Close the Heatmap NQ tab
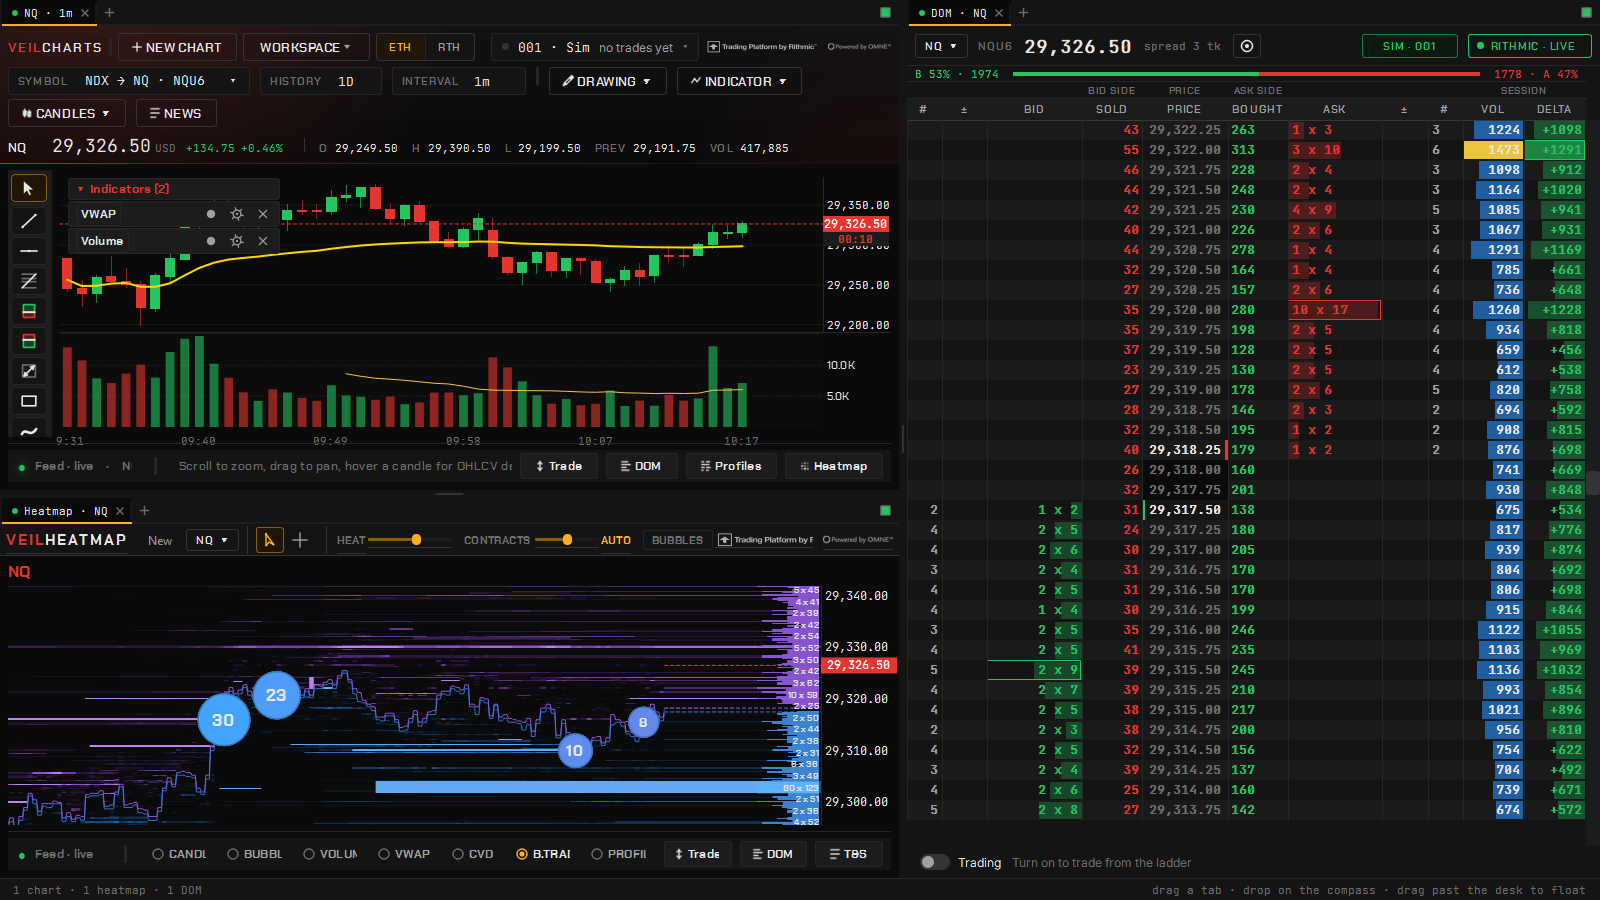1600x900 pixels. 120,511
